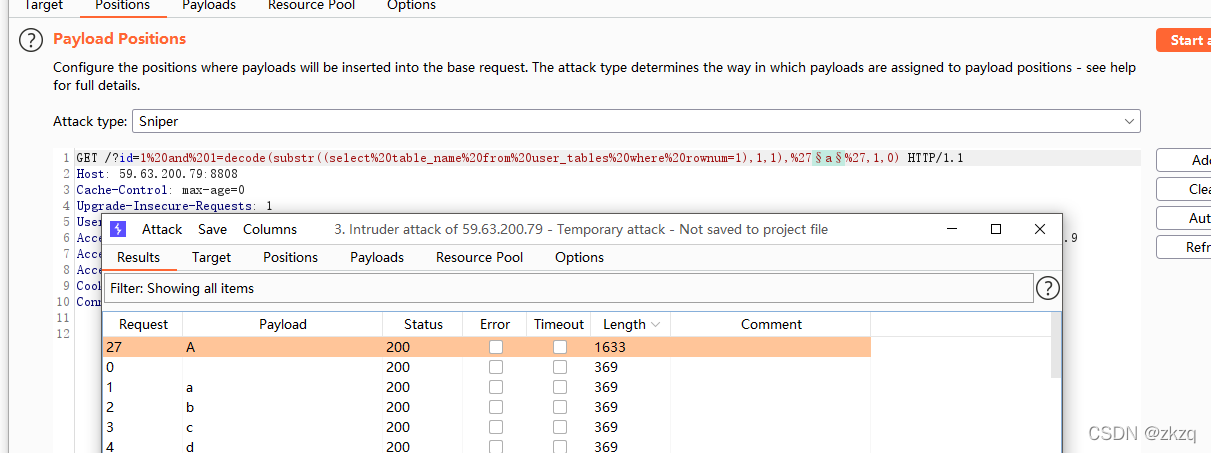Open the Attack menu

162,229
